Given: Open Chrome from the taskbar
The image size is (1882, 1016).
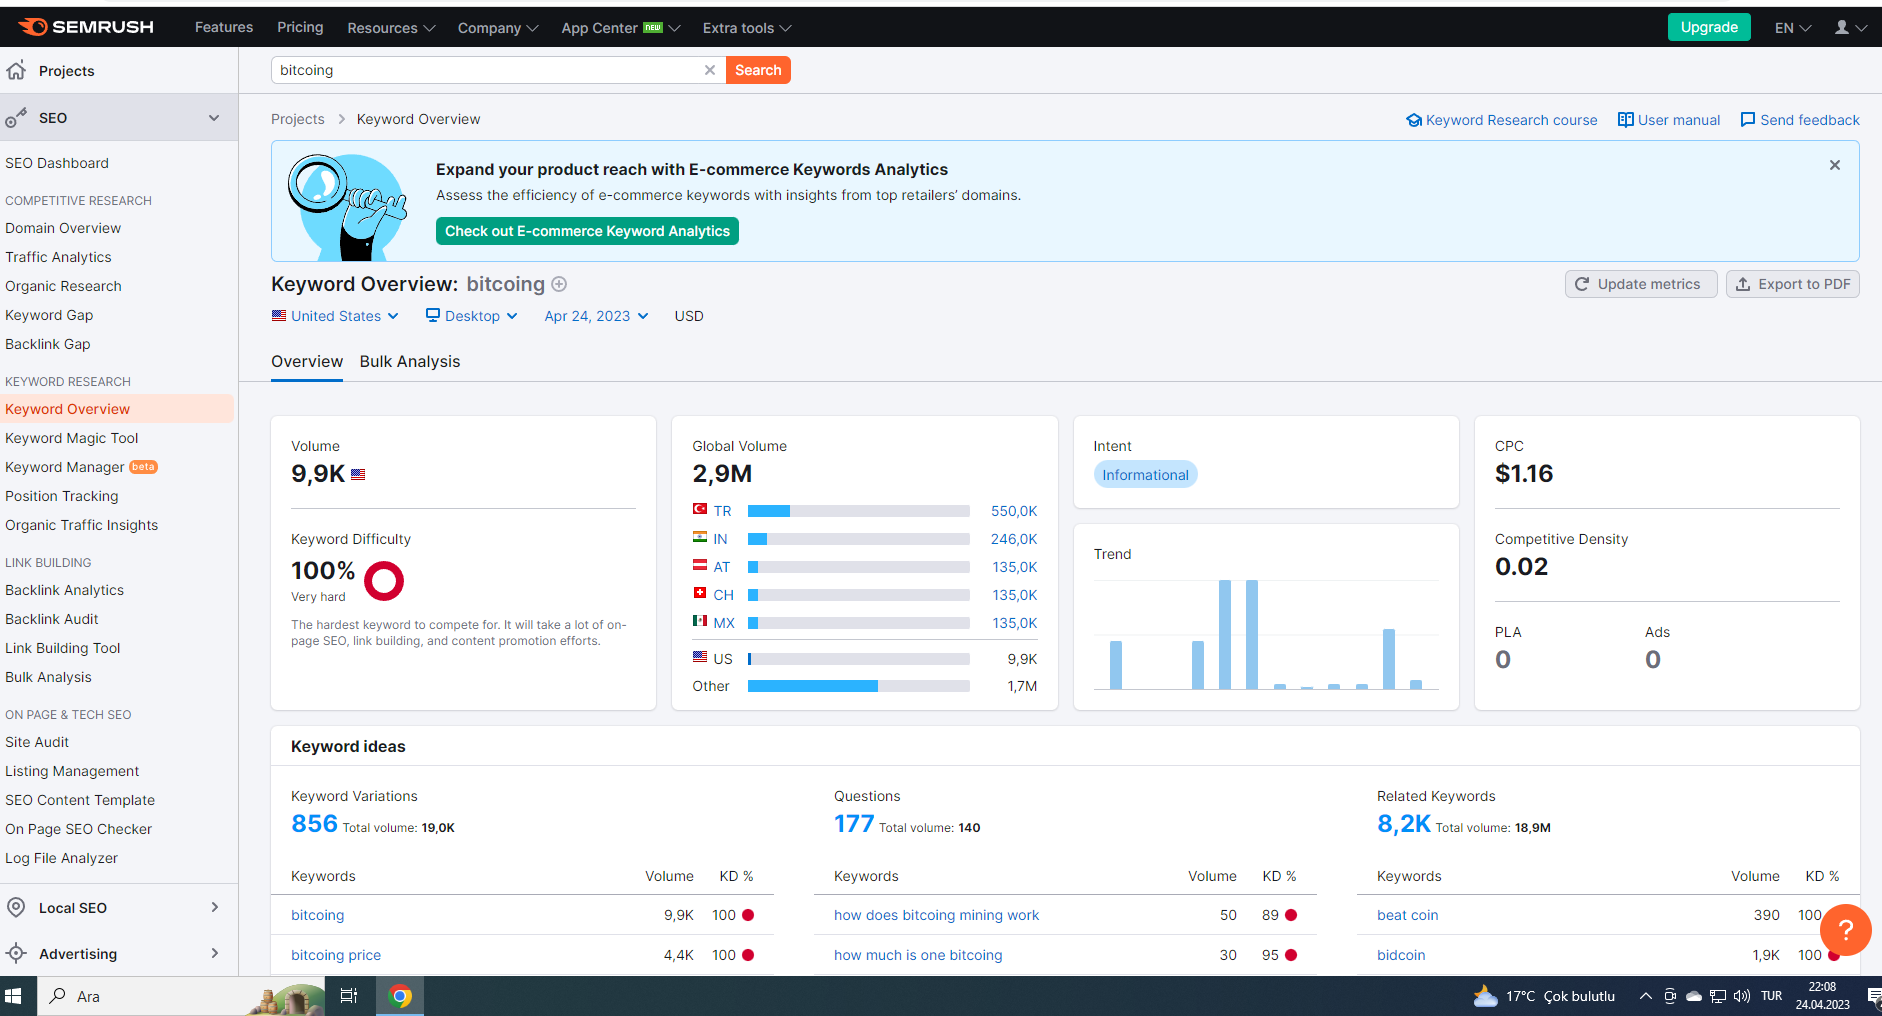Looking at the screenshot, I should tap(400, 996).
